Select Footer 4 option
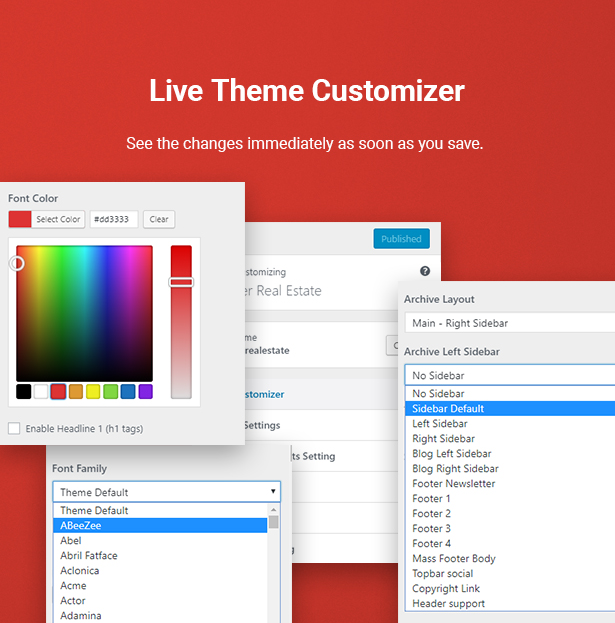The image size is (615, 623). [x=510, y=544]
